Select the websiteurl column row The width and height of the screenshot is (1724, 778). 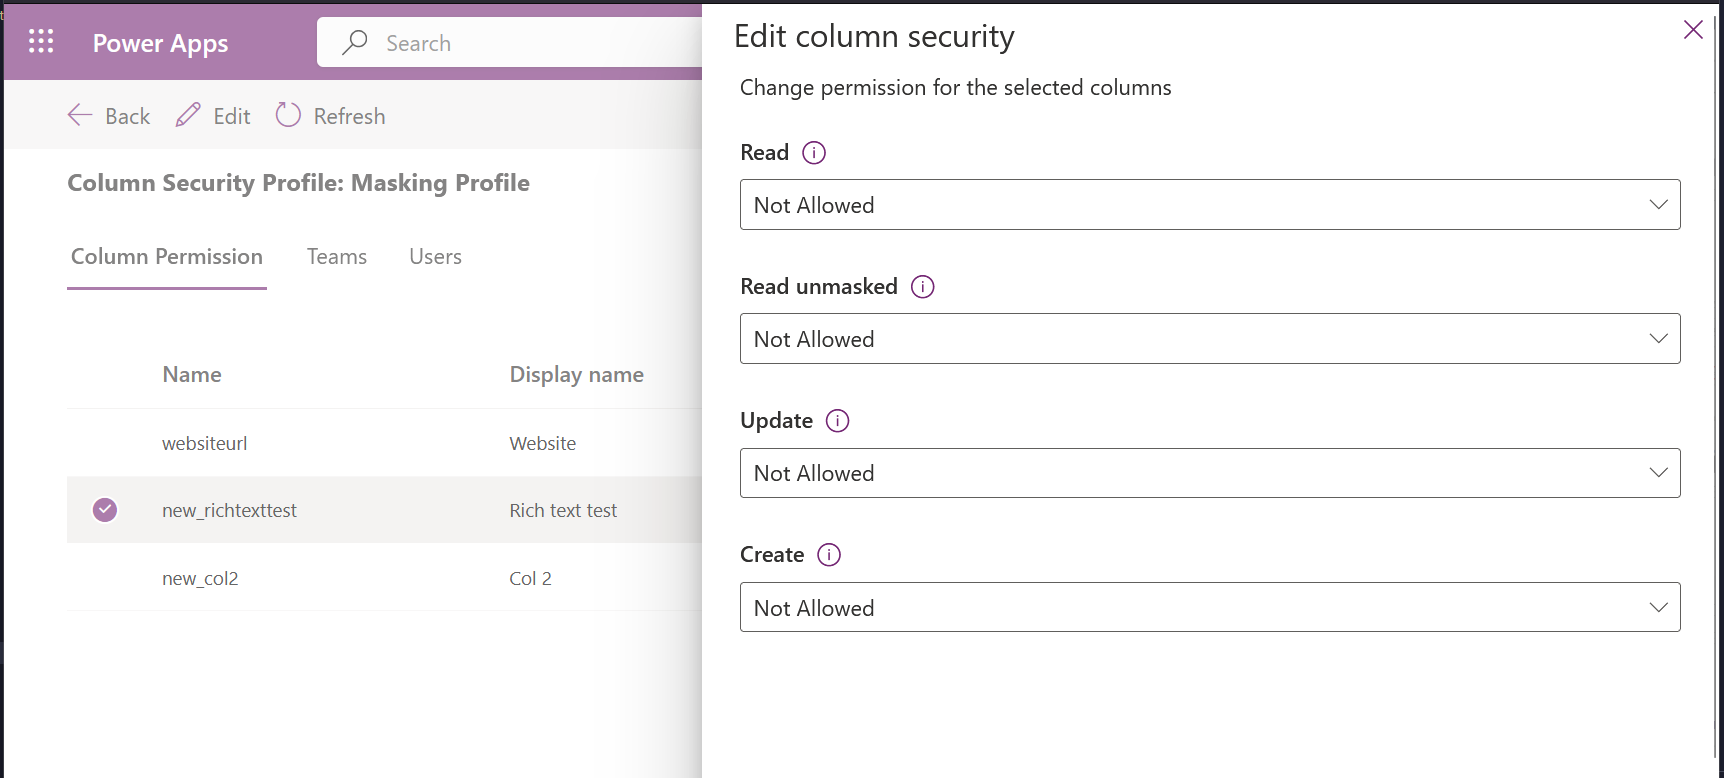[x=205, y=443]
